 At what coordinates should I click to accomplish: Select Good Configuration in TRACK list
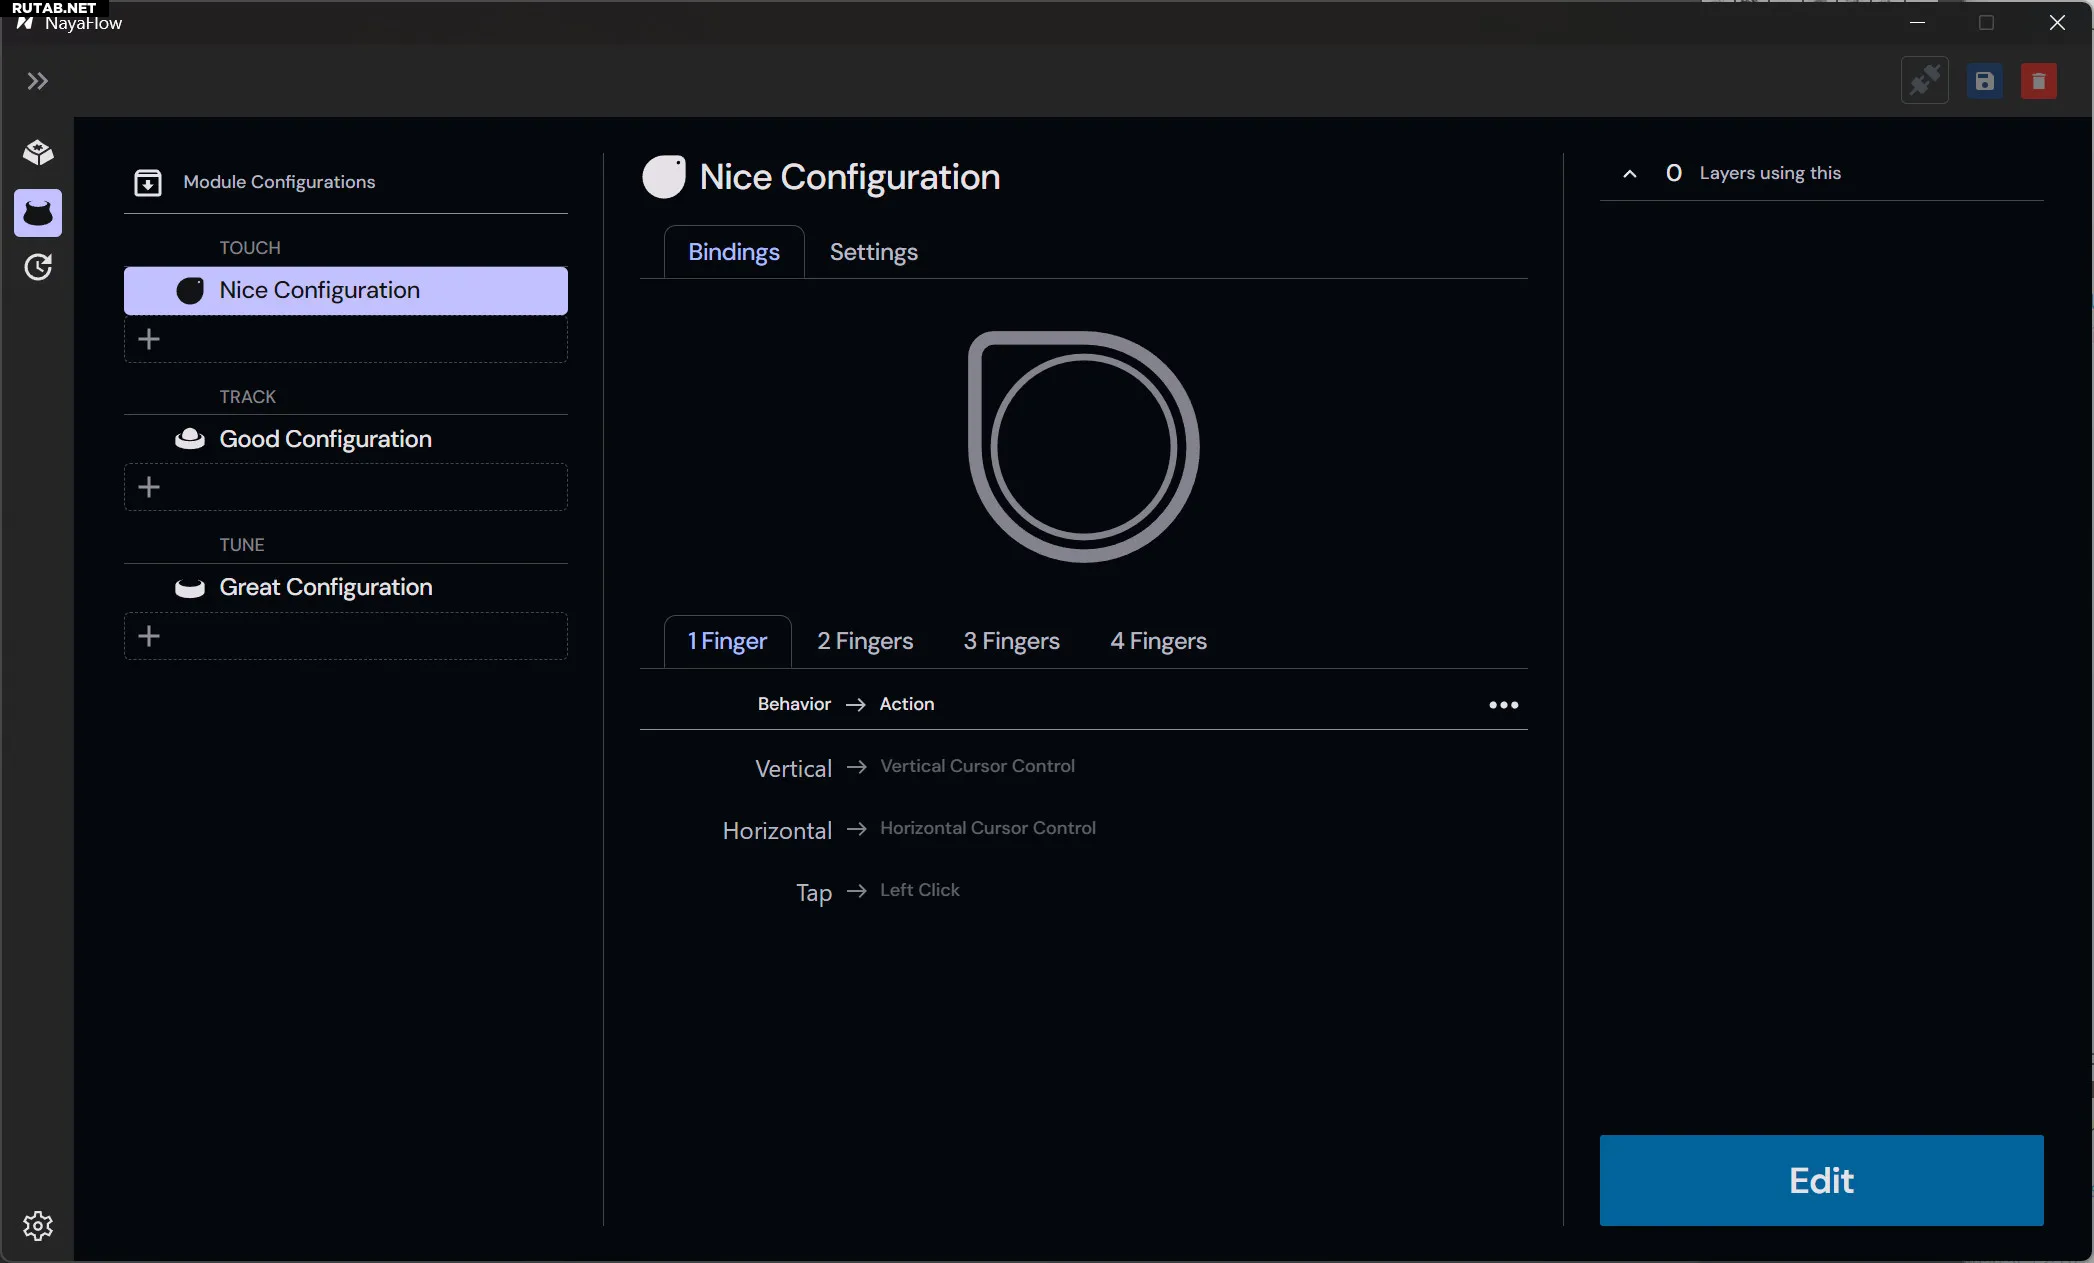point(325,439)
